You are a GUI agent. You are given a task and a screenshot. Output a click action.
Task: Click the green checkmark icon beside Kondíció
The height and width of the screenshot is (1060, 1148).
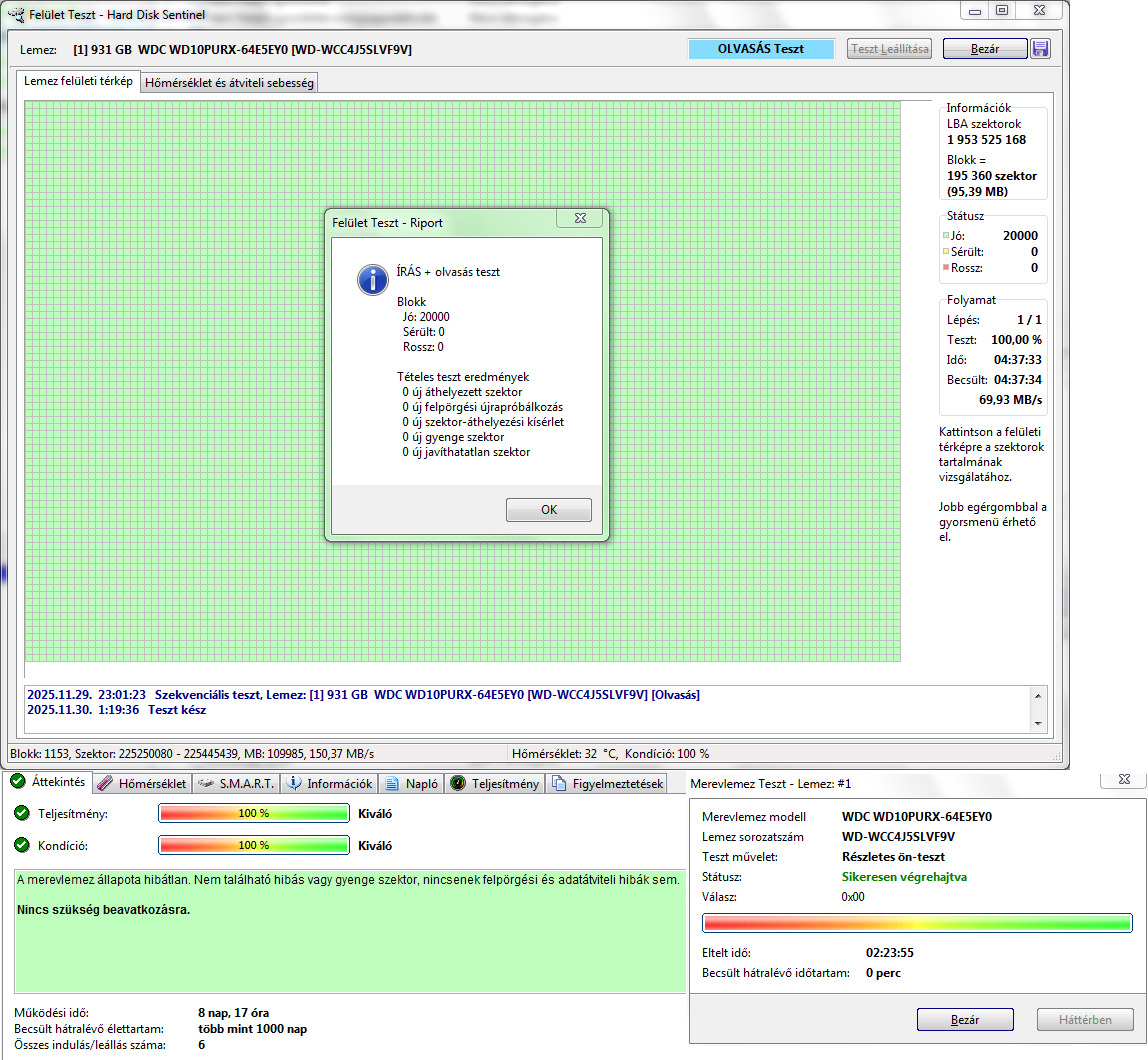pyautogui.click(x=22, y=846)
